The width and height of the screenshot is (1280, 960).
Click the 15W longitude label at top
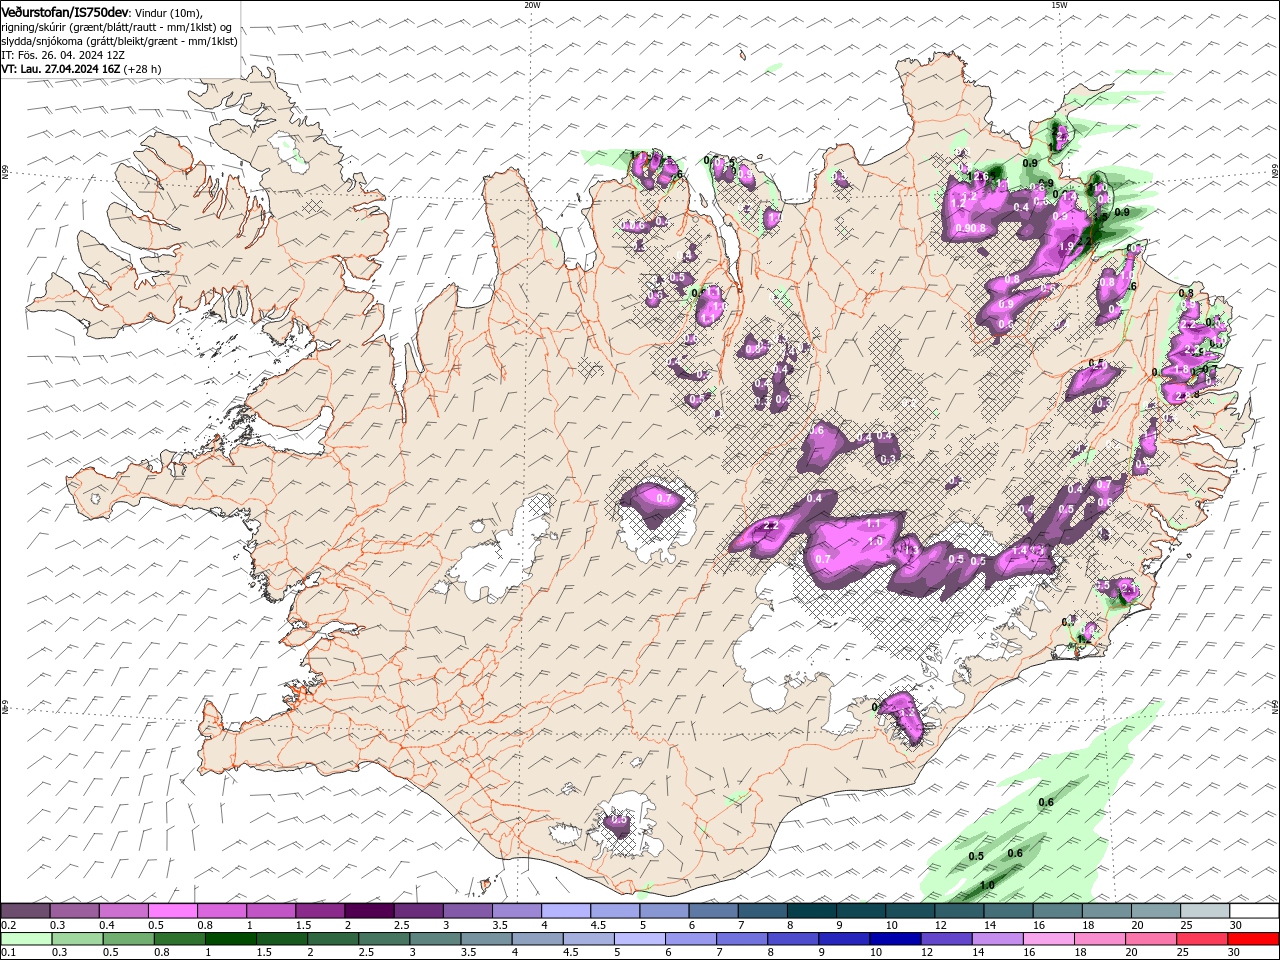[1059, 5]
